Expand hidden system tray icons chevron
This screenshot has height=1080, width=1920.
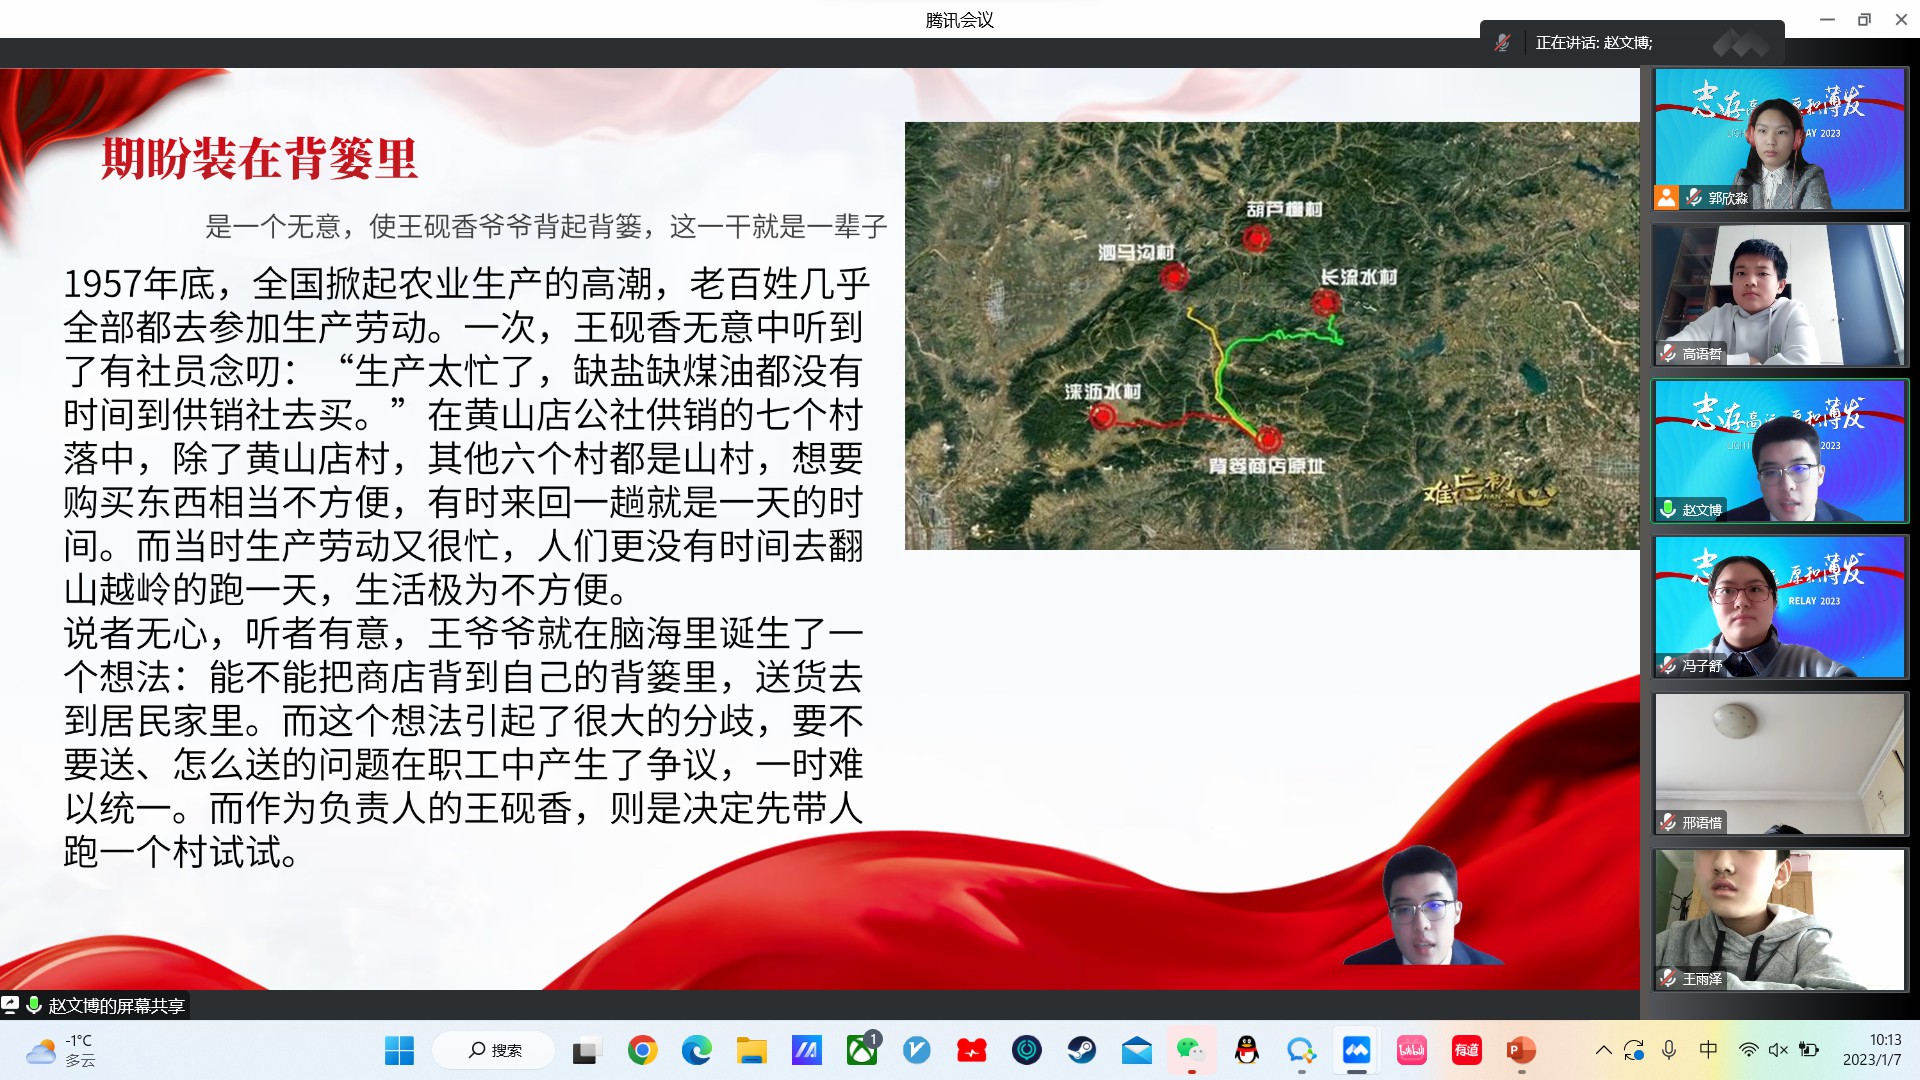[x=1603, y=1050]
